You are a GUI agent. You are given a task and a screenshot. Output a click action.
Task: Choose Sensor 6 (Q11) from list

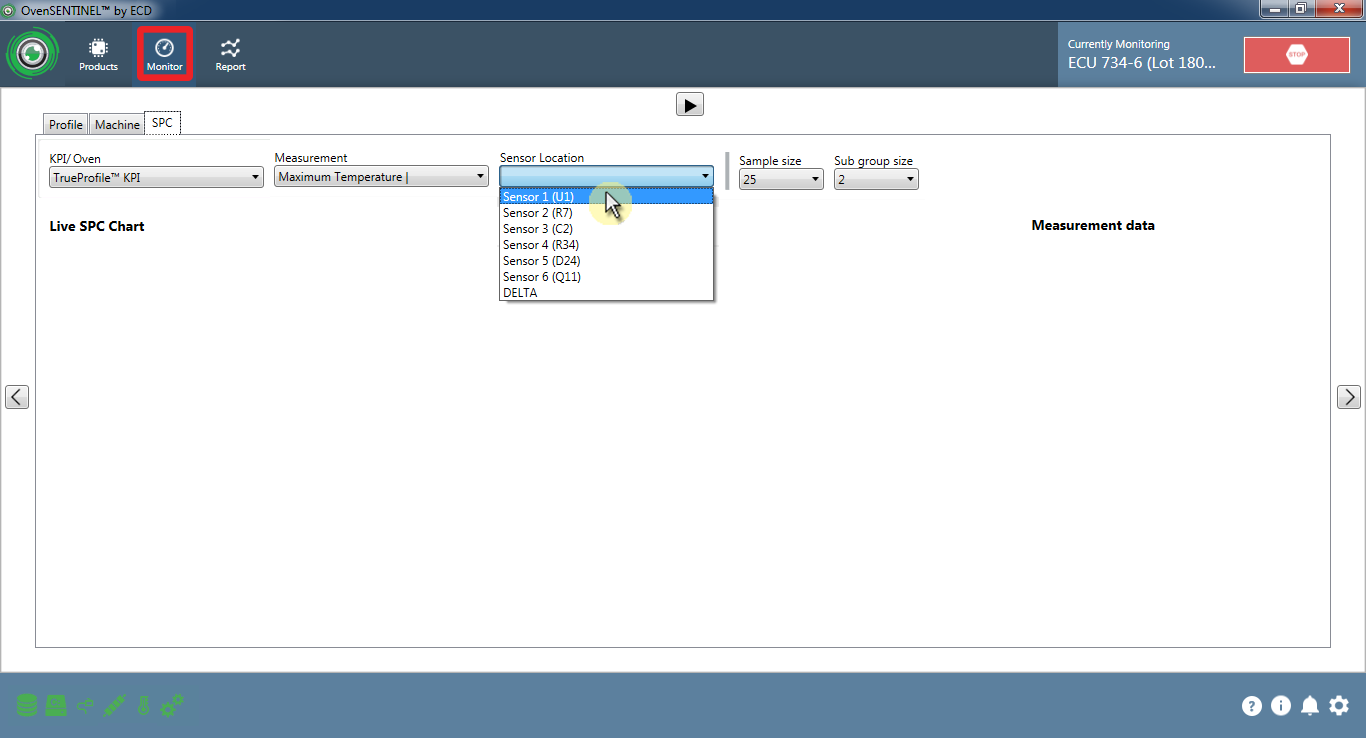(x=606, y=277)
